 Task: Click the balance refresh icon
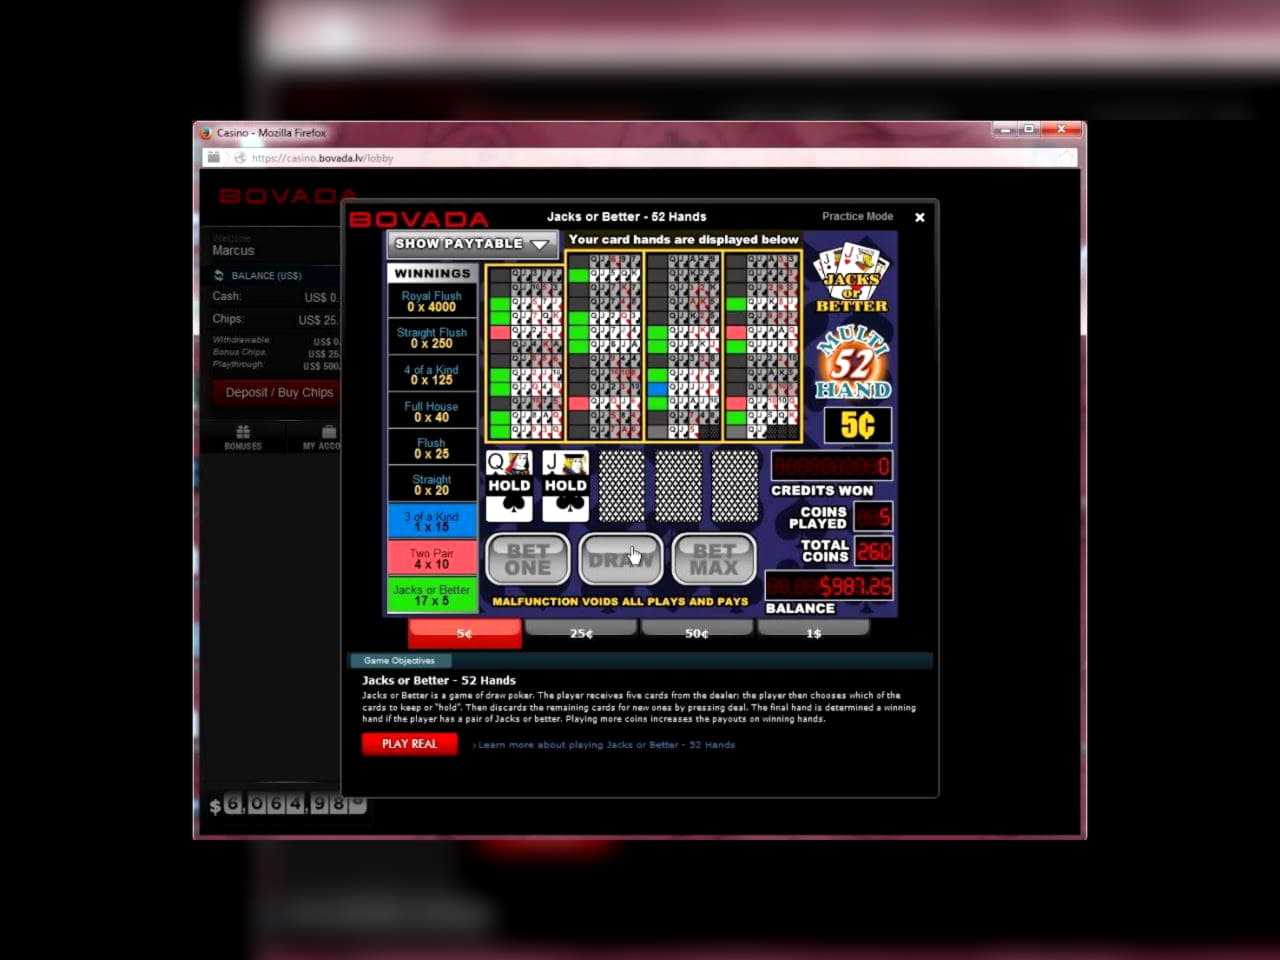click(219, 275)
